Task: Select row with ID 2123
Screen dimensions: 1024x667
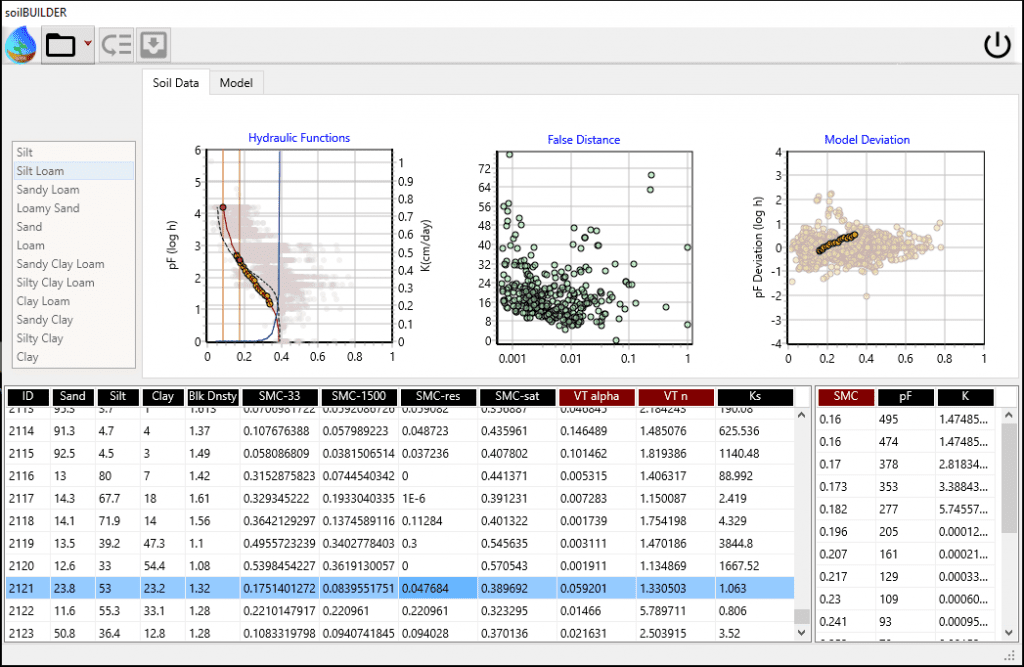Action: coord(400,632)
